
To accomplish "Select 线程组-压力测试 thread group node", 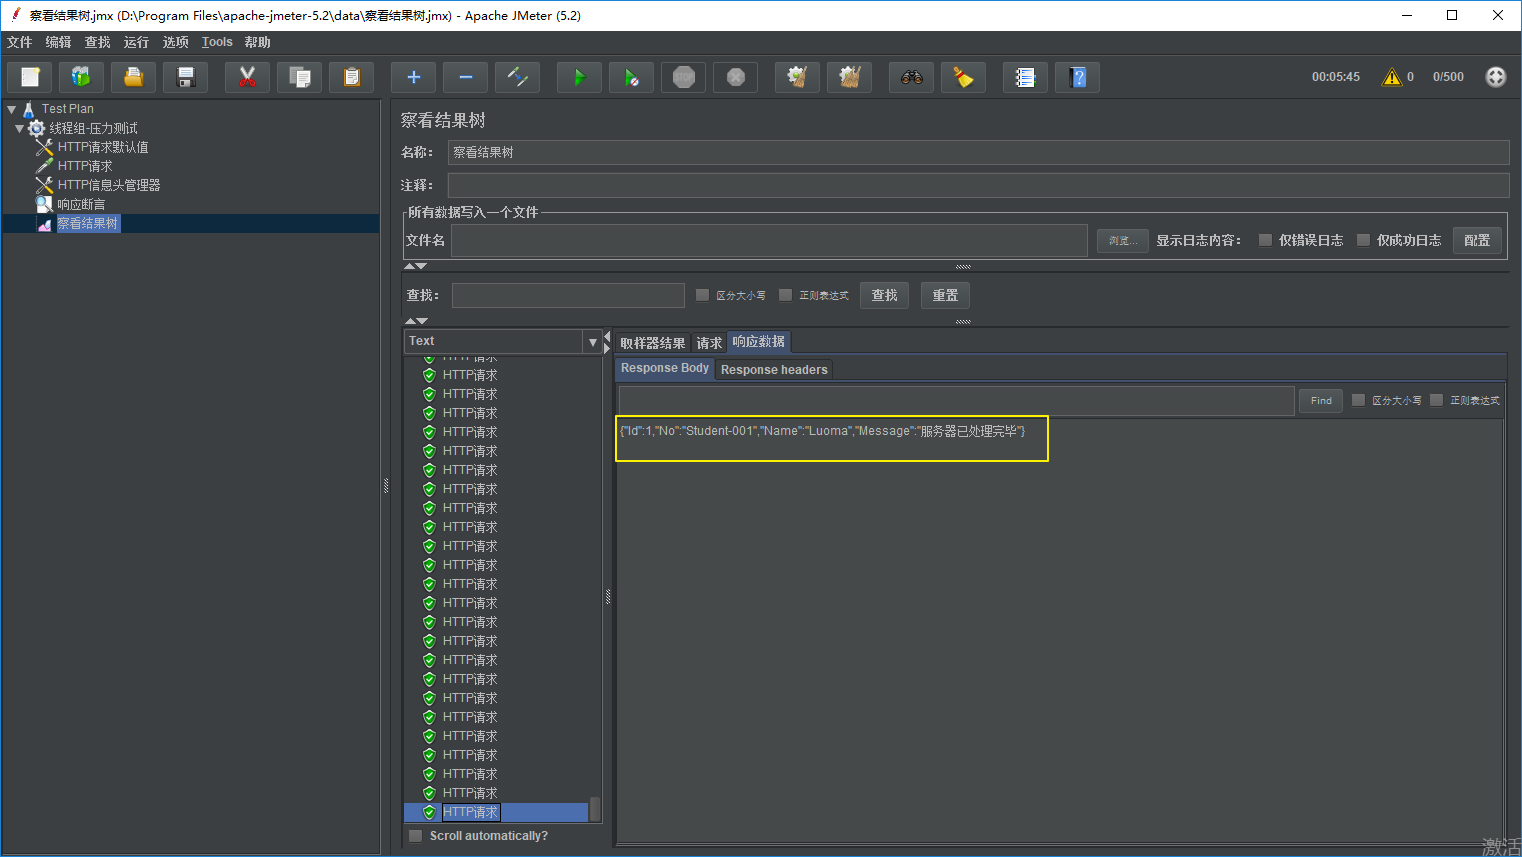I will 93,128.
